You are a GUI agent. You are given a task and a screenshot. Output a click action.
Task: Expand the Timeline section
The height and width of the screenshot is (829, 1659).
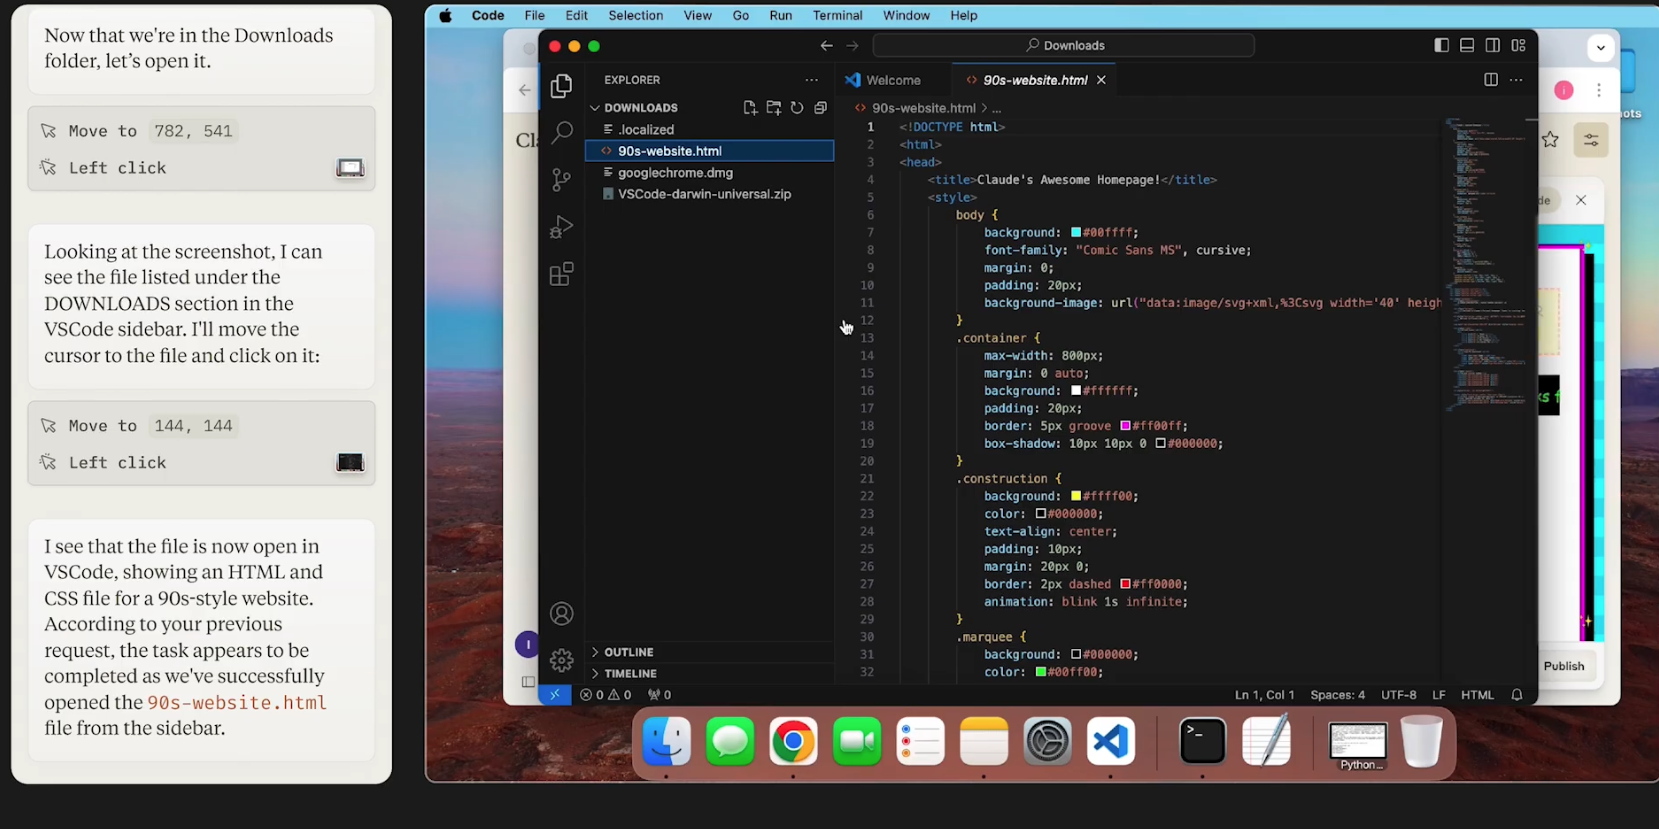630,674
